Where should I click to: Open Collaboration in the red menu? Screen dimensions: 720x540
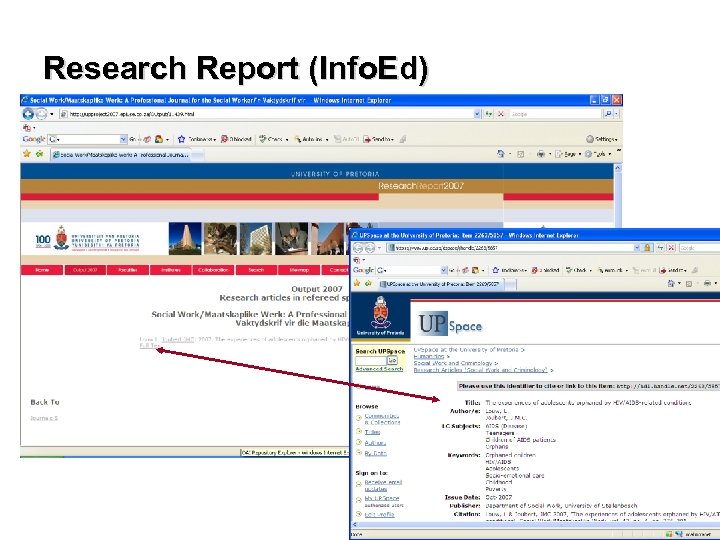point(214,270)
